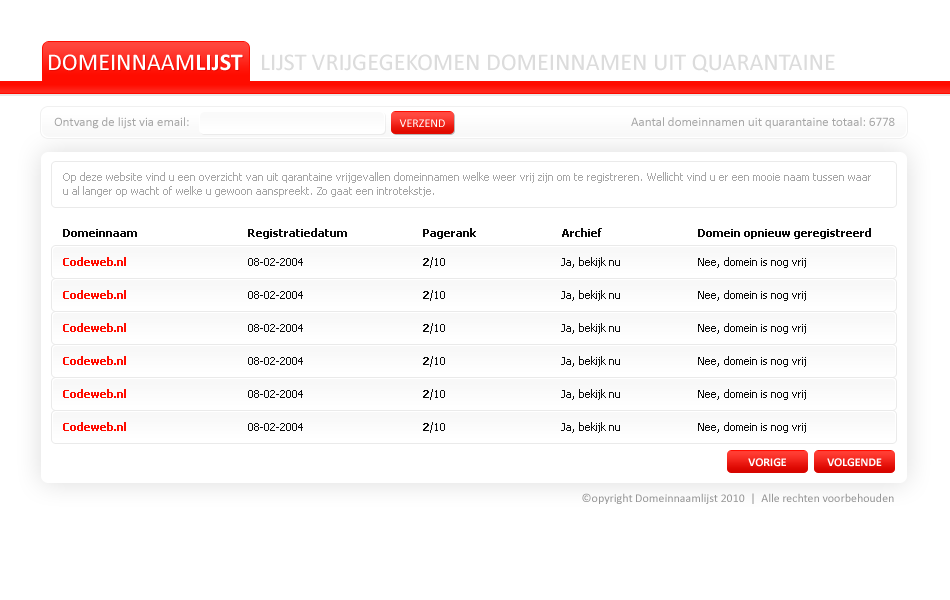
Task: Click the 'Ontvang de lijst via email:' label
Action: point(122,122)
